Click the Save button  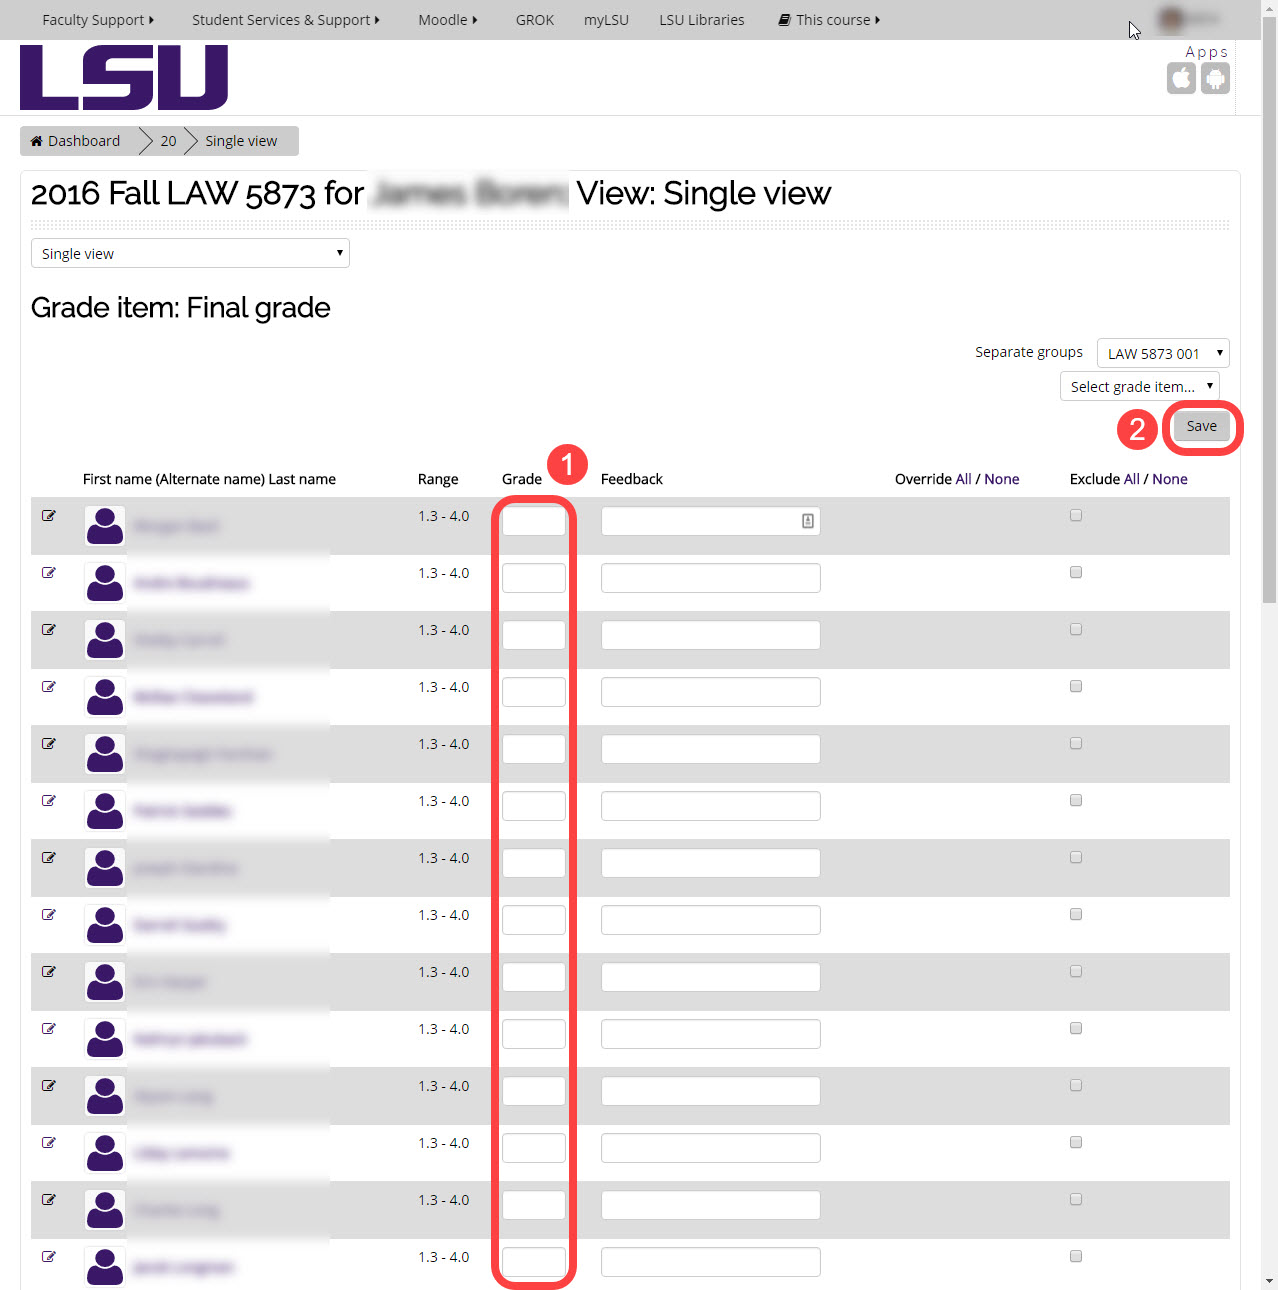1201,425
